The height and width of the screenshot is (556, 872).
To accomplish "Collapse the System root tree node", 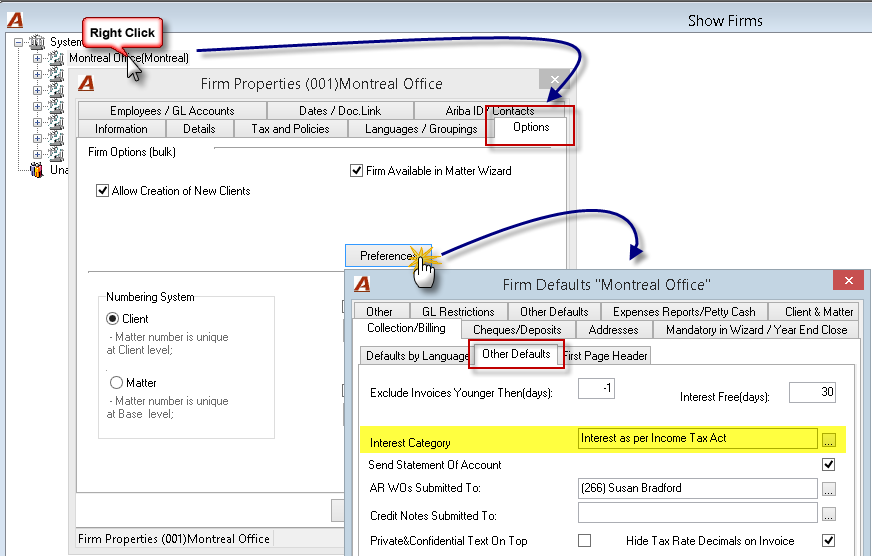I will tap(19, 42).
